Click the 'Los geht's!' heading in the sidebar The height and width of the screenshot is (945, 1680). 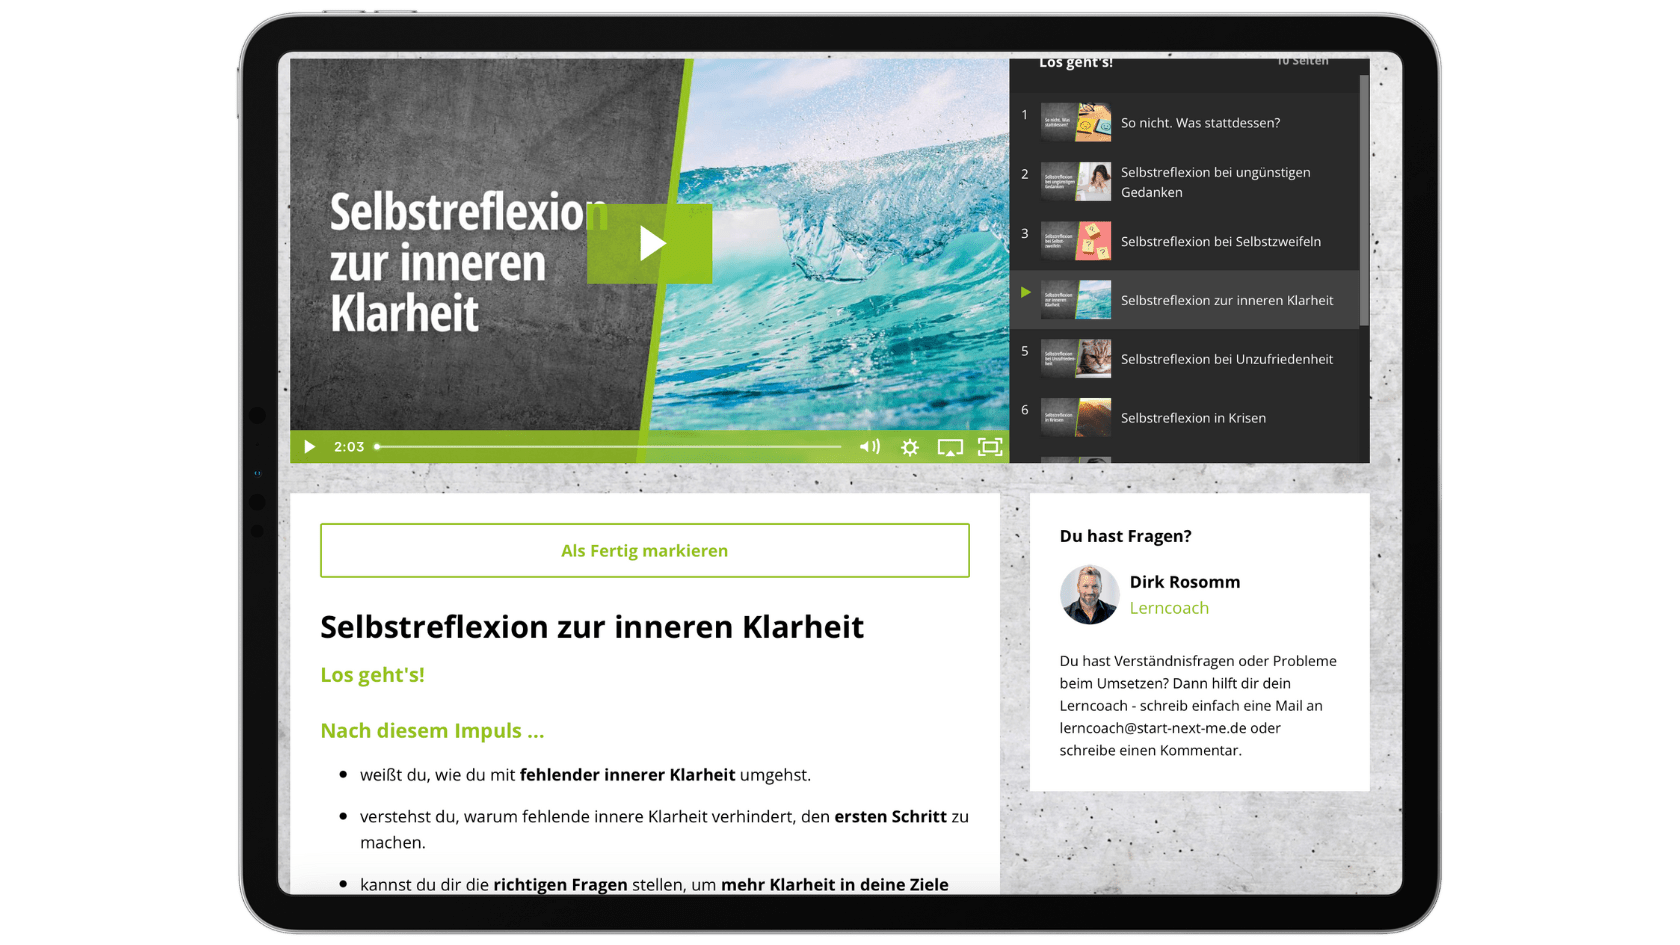coord(1075,61)
